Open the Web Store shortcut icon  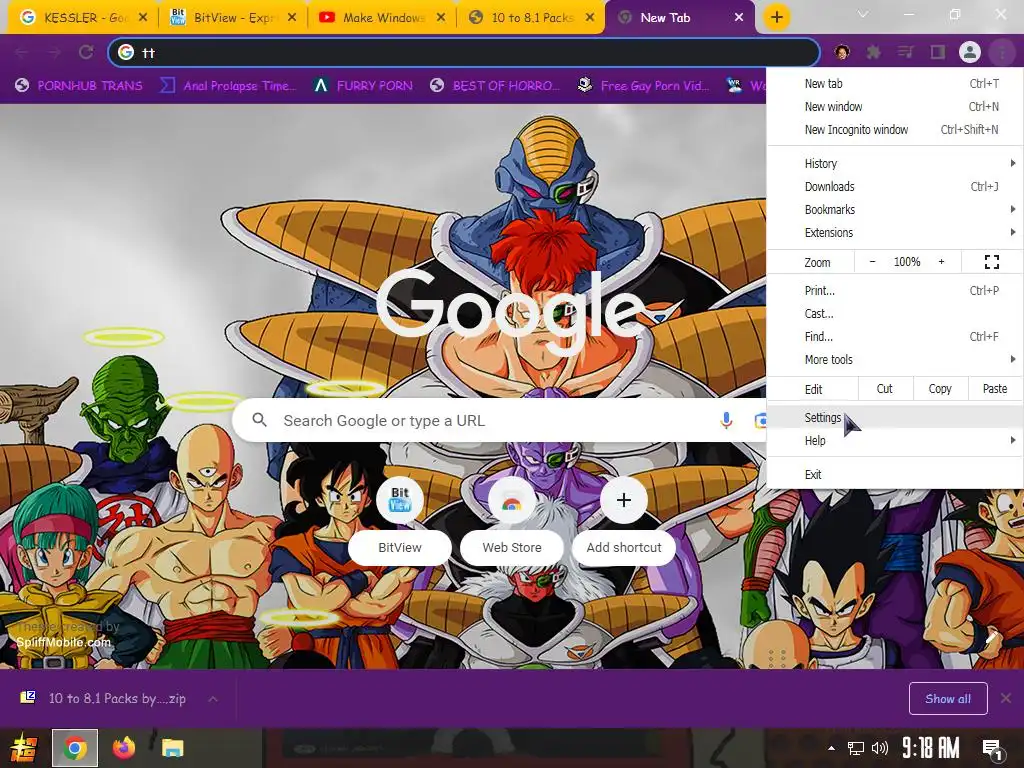point(512,500)
